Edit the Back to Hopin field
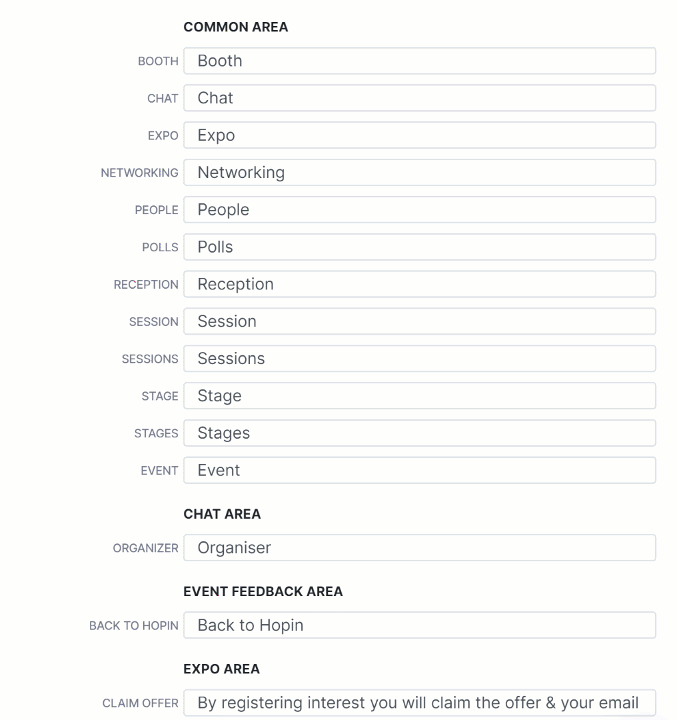The height and width of the screenshot is (720, 677). (419, 625)
